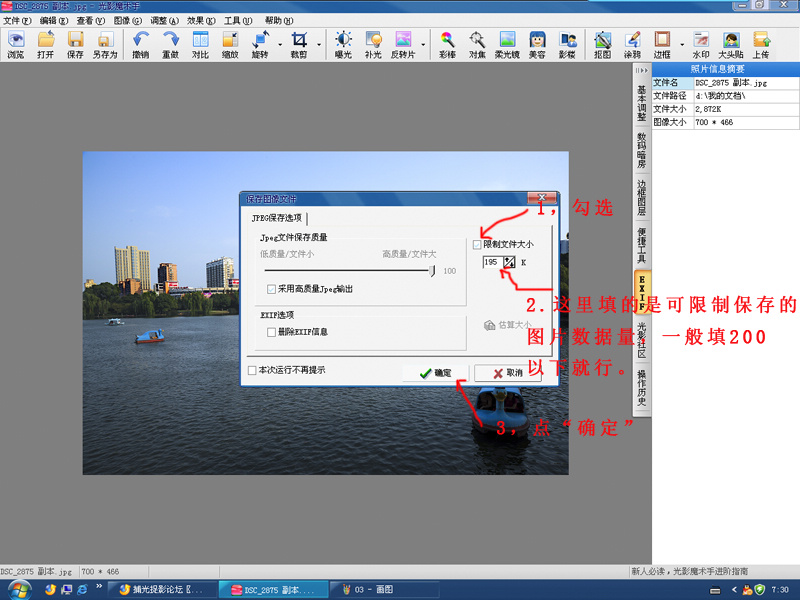Click the 撤销 (Undo) toolbar icon
800x600 pixels.
[x=141, y=44]
